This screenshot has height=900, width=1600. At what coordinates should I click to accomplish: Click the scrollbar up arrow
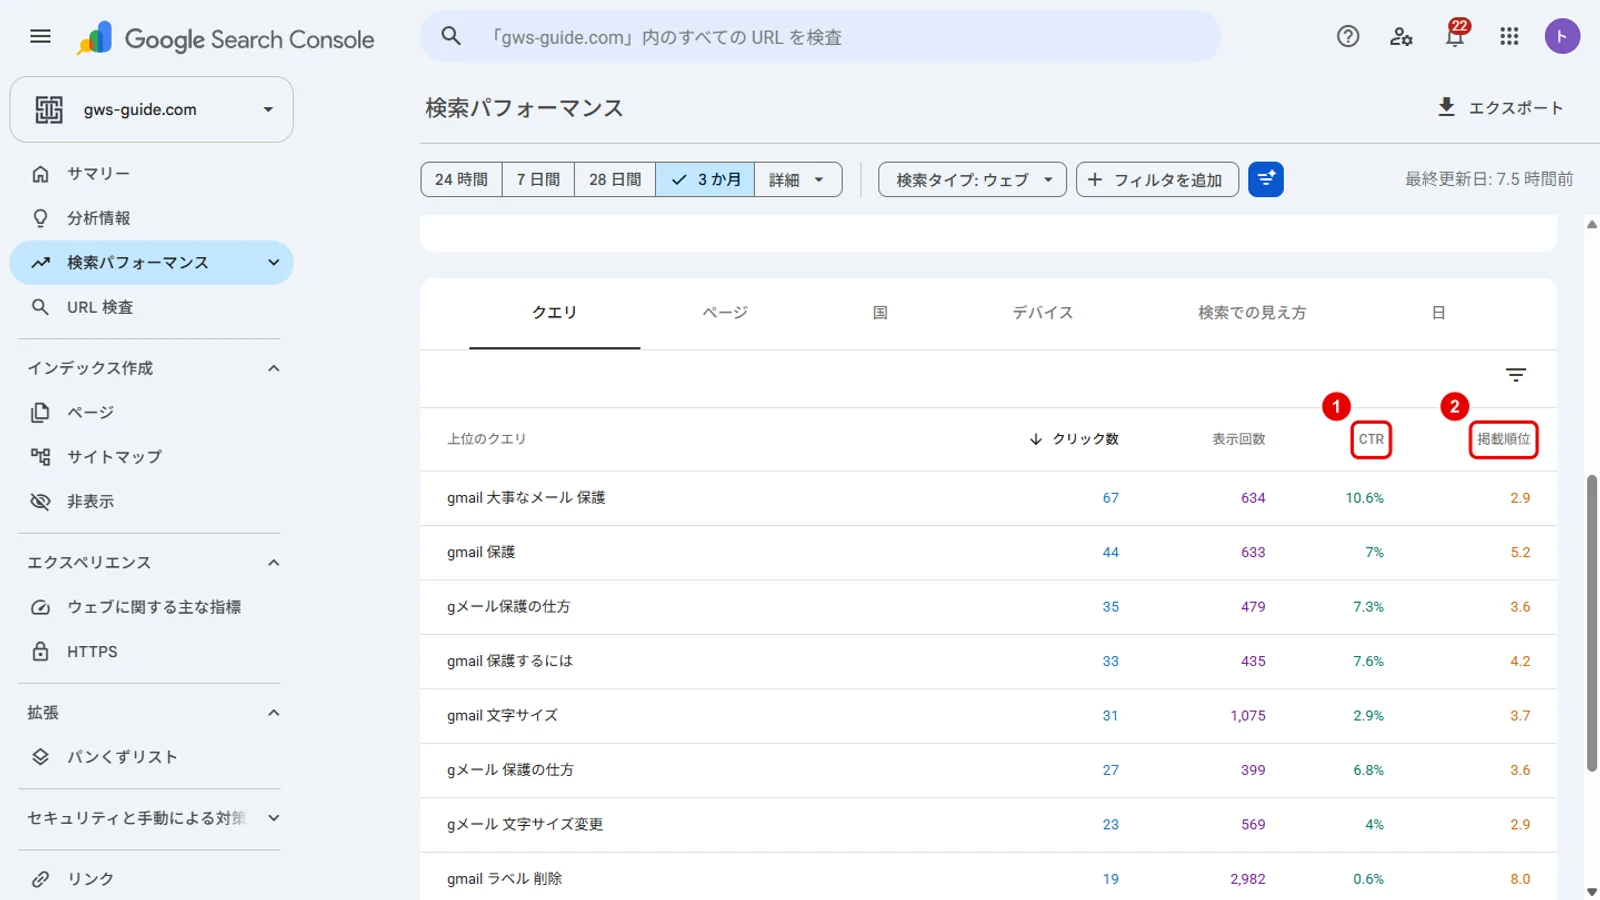(1592, 225)
